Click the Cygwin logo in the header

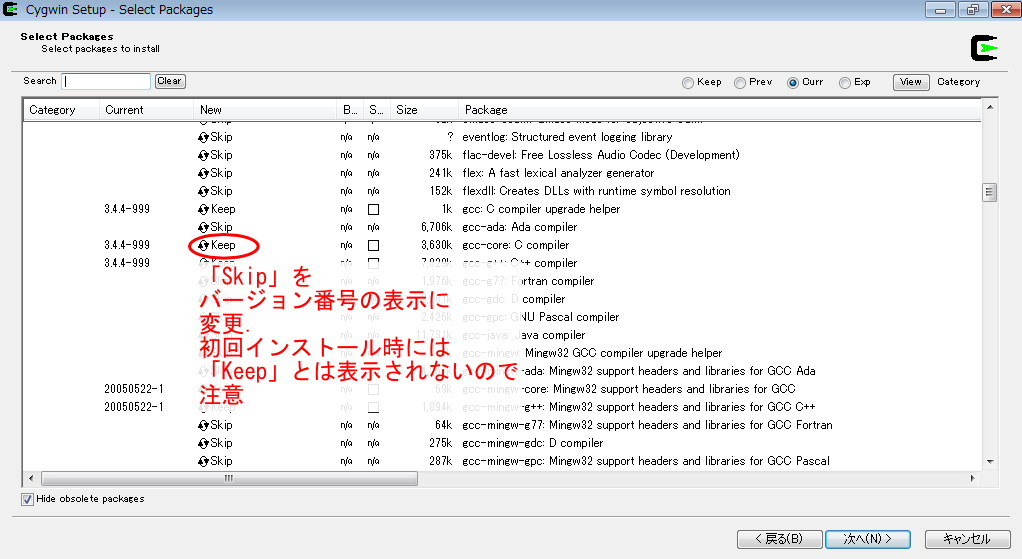[984, 48]
